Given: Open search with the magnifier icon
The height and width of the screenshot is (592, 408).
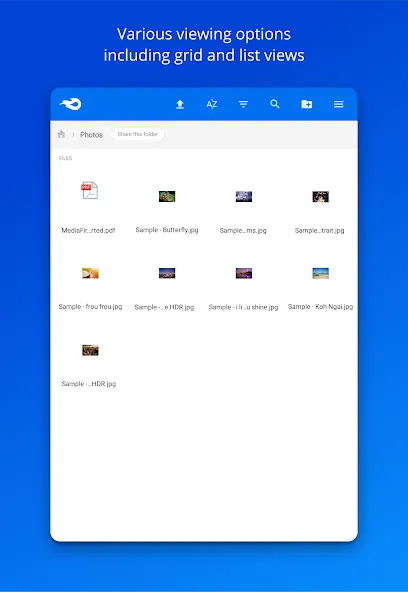Looking at the screenshot, I should [275, 104].
